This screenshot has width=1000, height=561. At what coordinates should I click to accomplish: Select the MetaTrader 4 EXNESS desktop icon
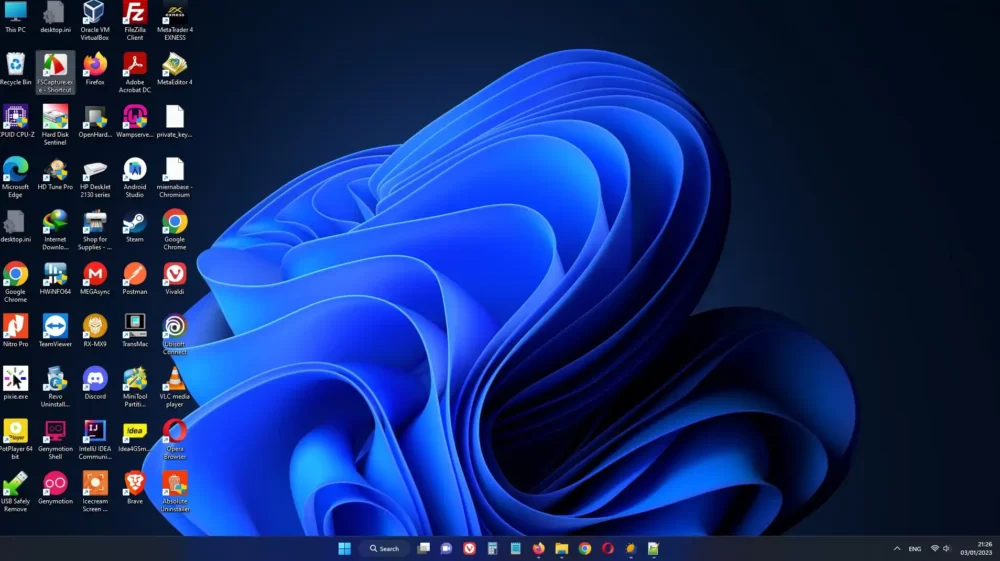point(175,21)
